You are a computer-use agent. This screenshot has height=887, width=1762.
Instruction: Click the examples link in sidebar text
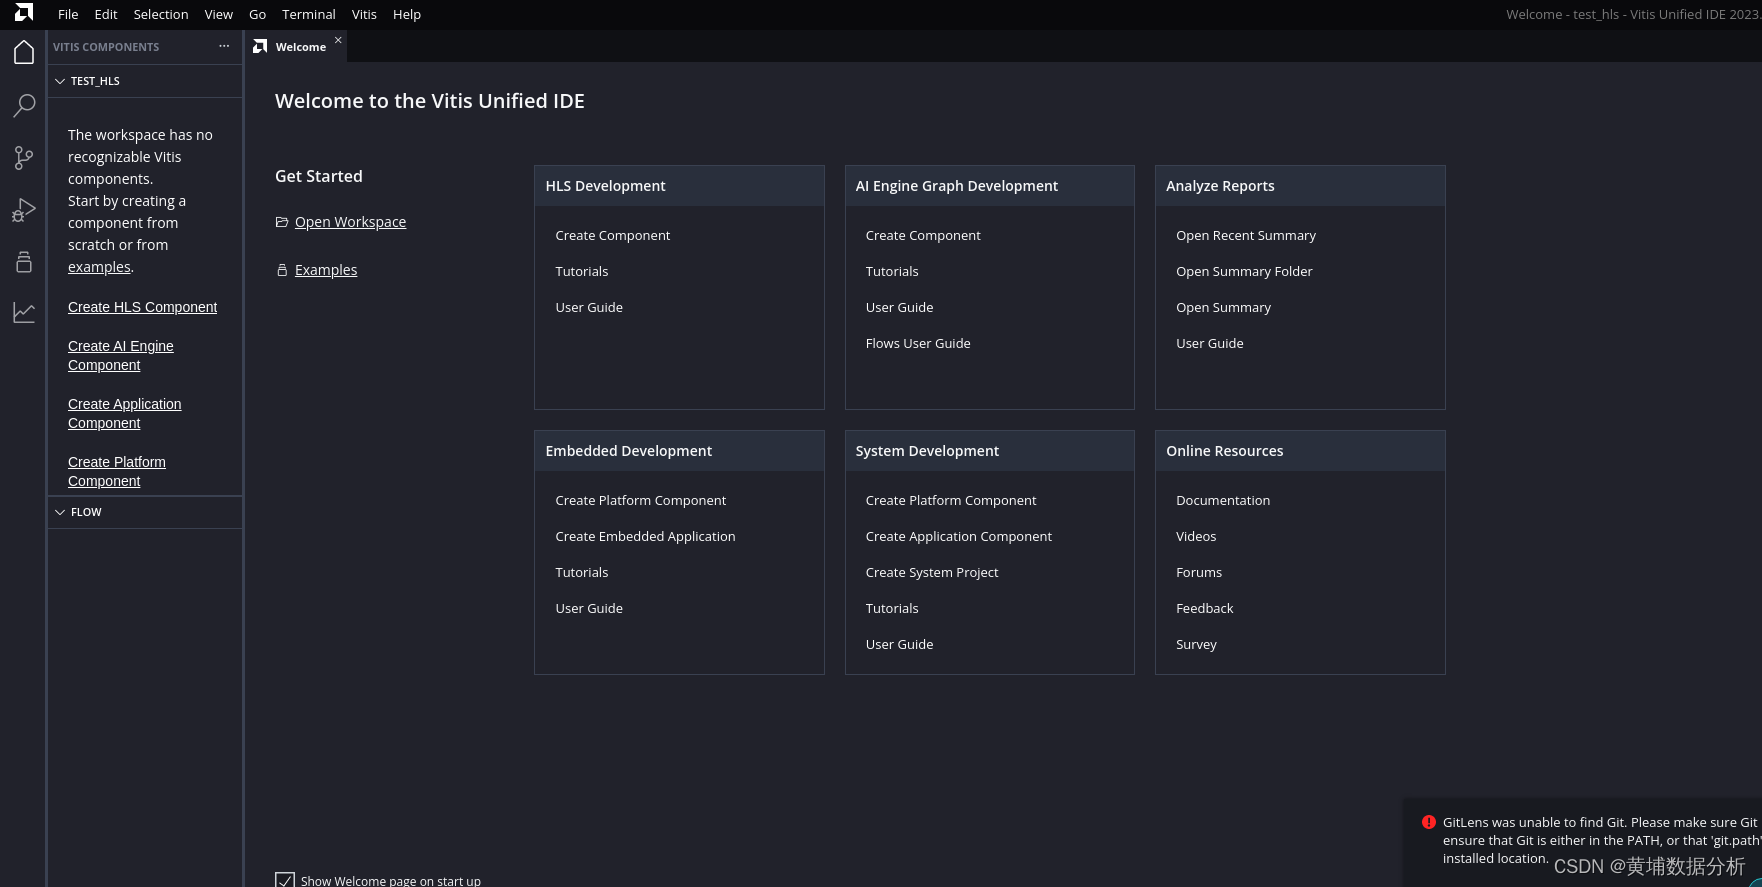(x=99, y=267)
